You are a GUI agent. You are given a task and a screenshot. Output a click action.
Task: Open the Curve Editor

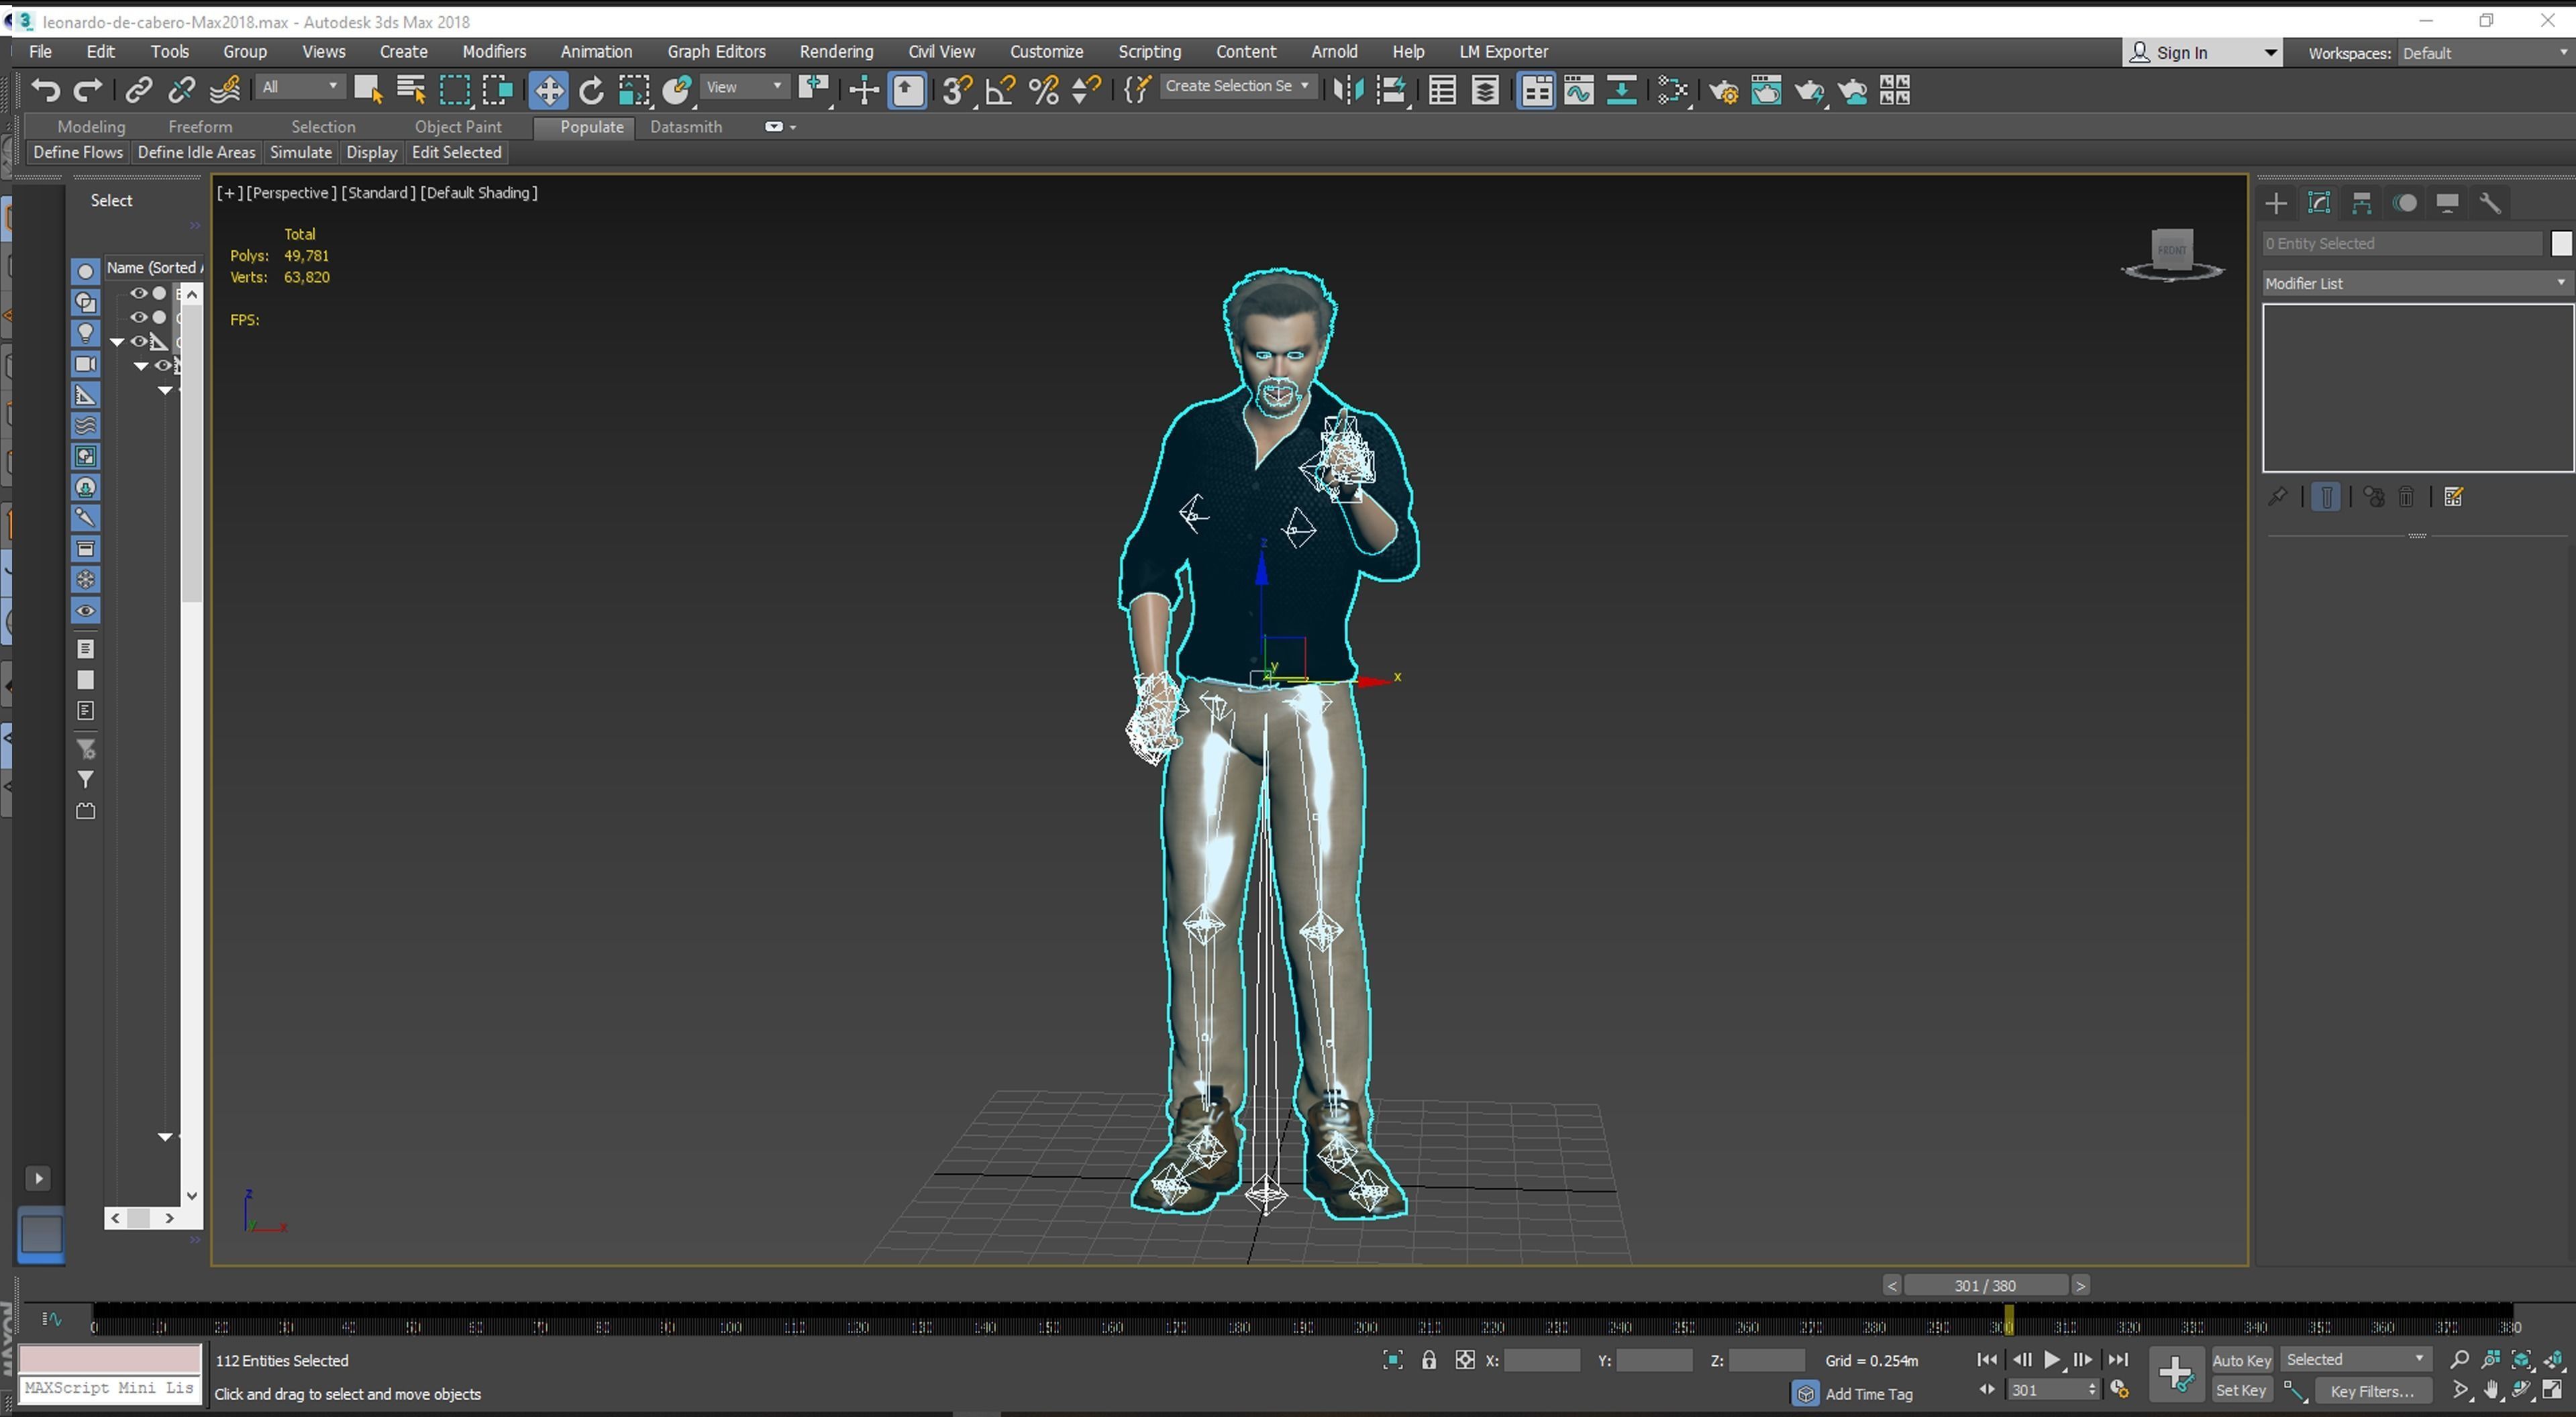[x=1579, y=91]
